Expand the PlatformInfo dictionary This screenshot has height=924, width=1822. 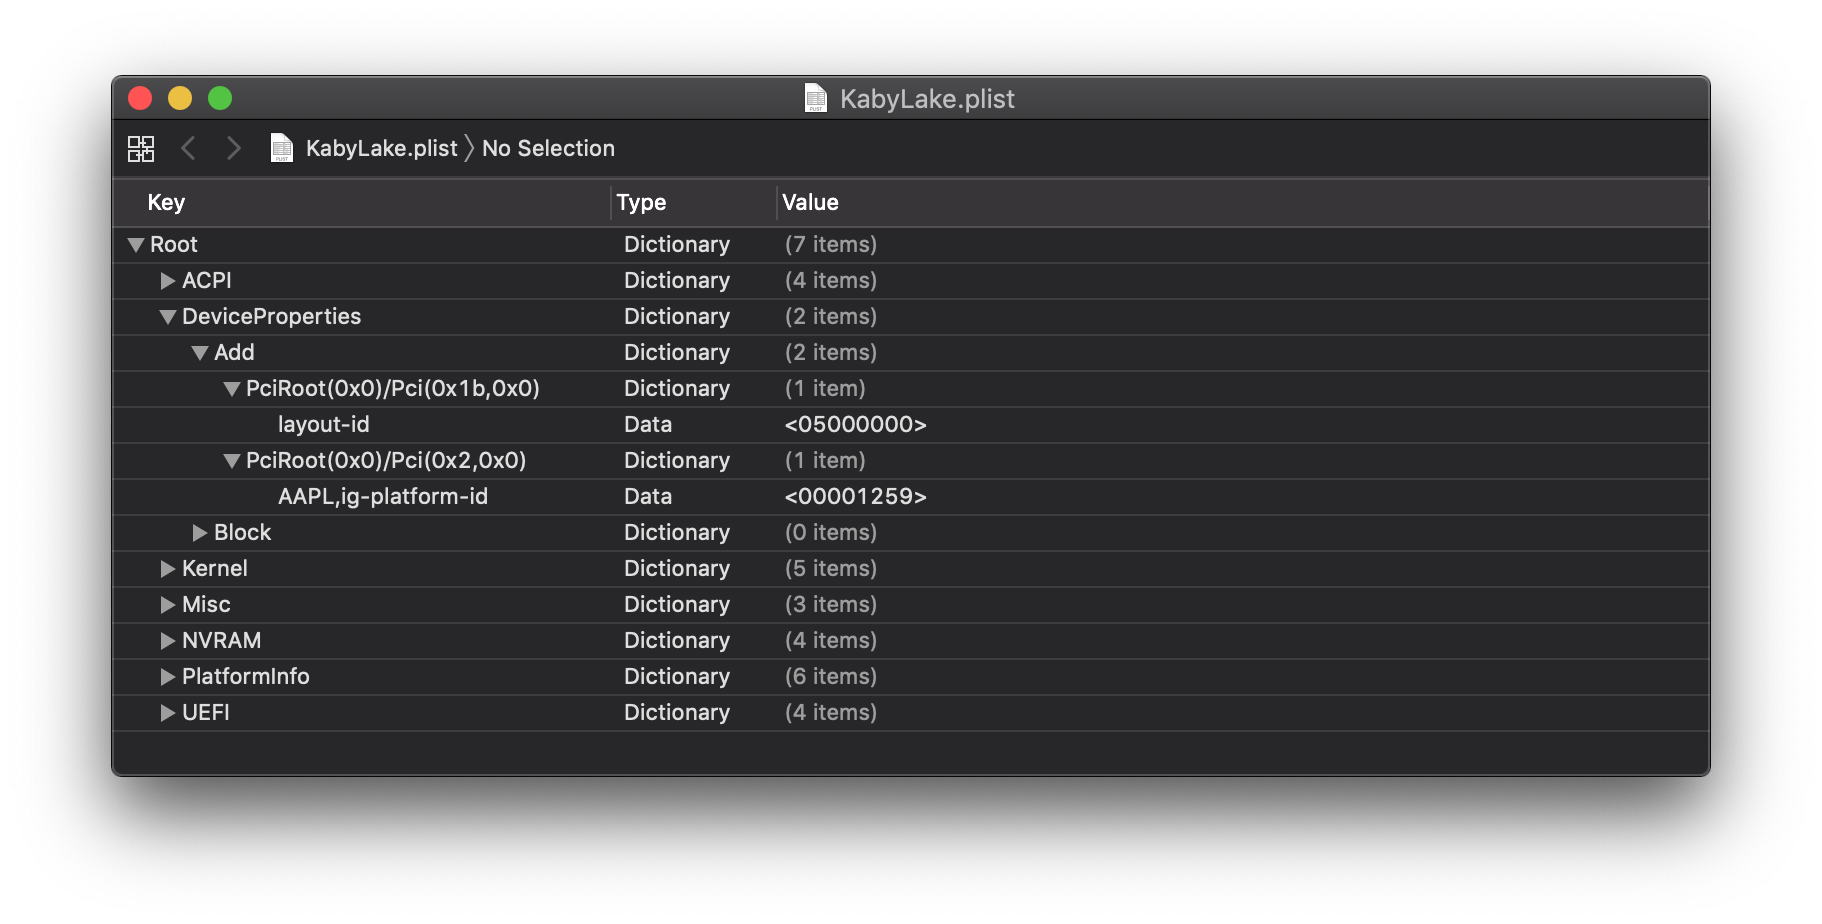[166, 676]
